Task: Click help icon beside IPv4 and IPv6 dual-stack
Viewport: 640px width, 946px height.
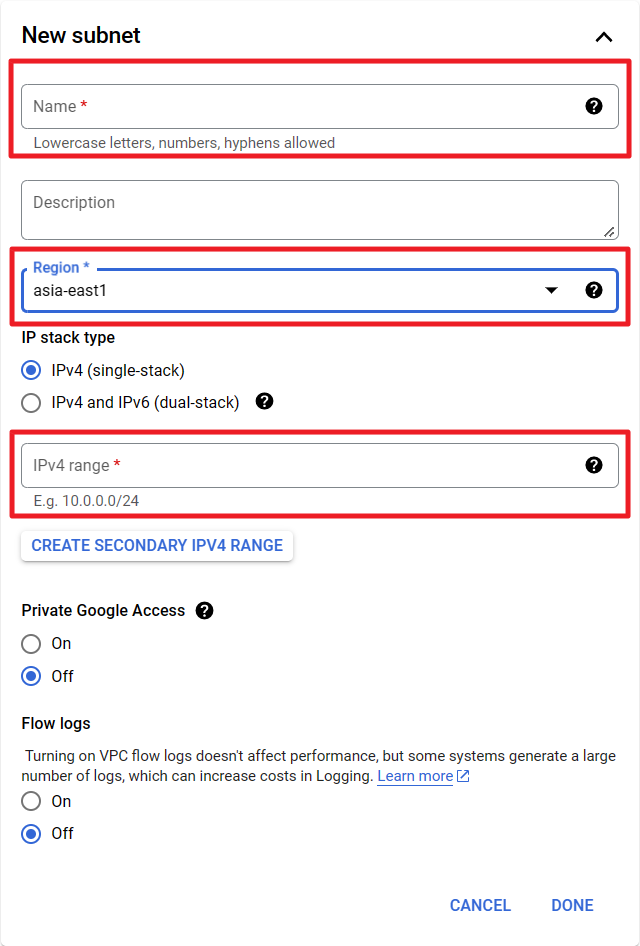Action: [x=265, y=402]
